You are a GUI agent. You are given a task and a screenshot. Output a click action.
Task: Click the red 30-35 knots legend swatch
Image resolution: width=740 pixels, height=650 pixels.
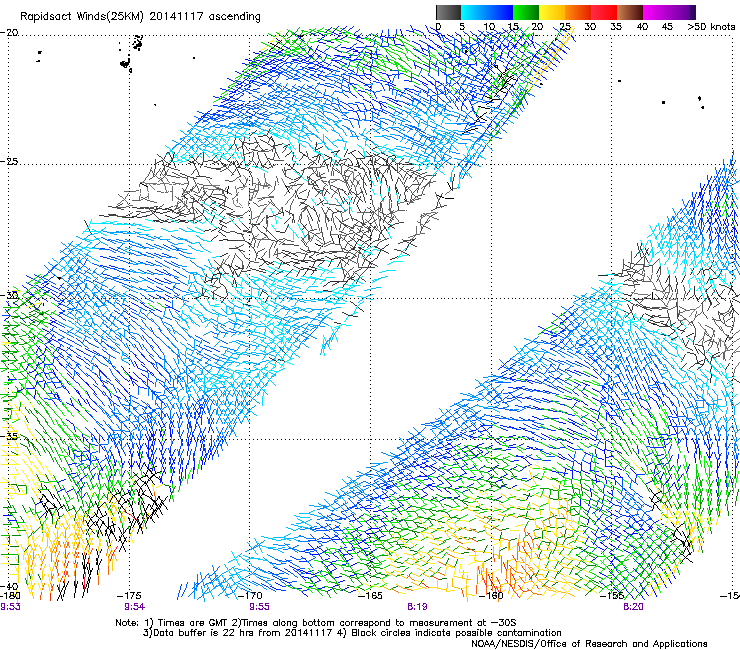604,12
